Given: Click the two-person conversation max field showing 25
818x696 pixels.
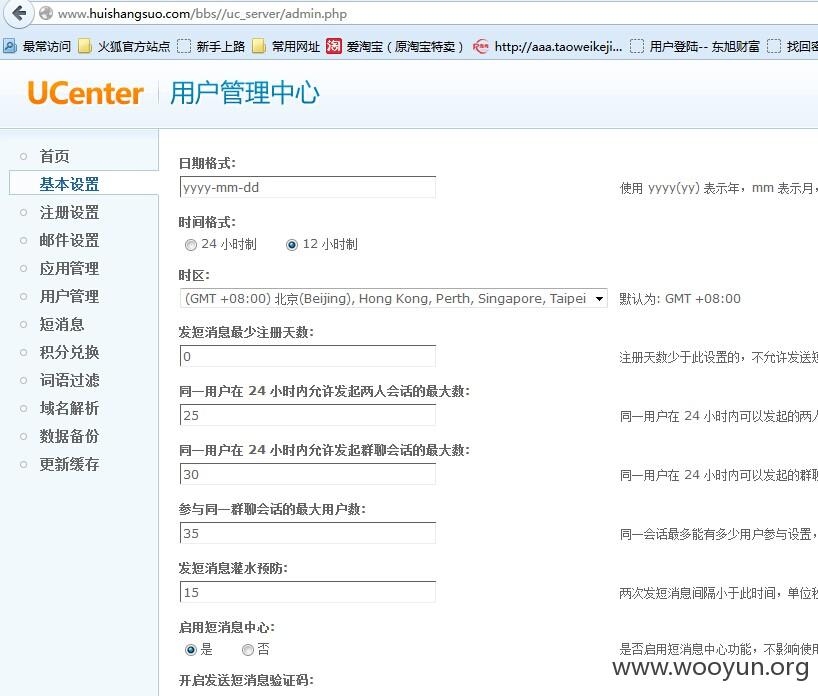Looking at the screenshot, I should (308, 415).
